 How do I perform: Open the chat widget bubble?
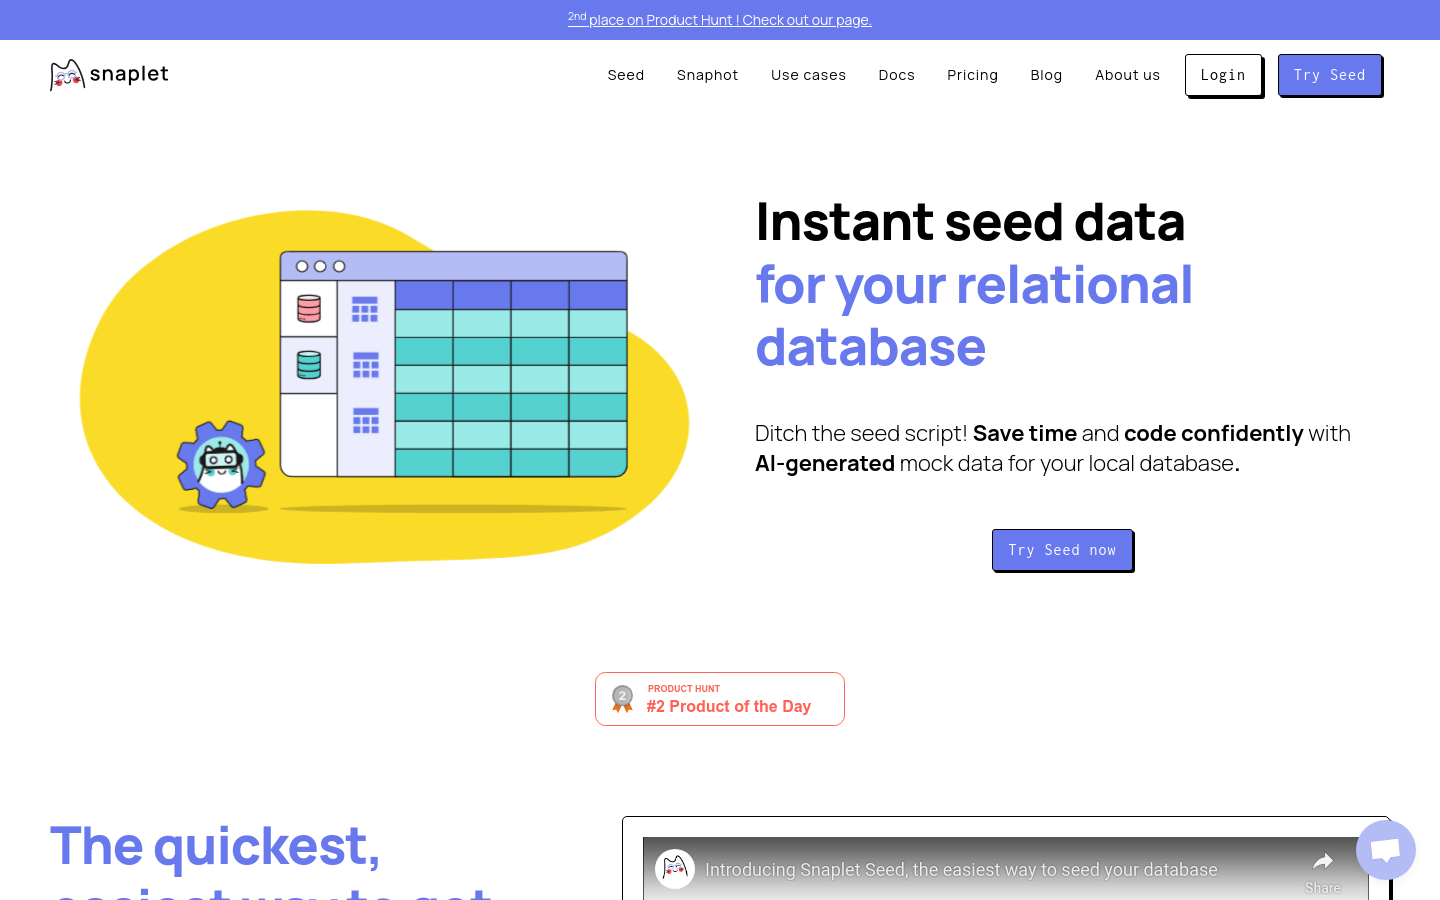(1386, 850)
